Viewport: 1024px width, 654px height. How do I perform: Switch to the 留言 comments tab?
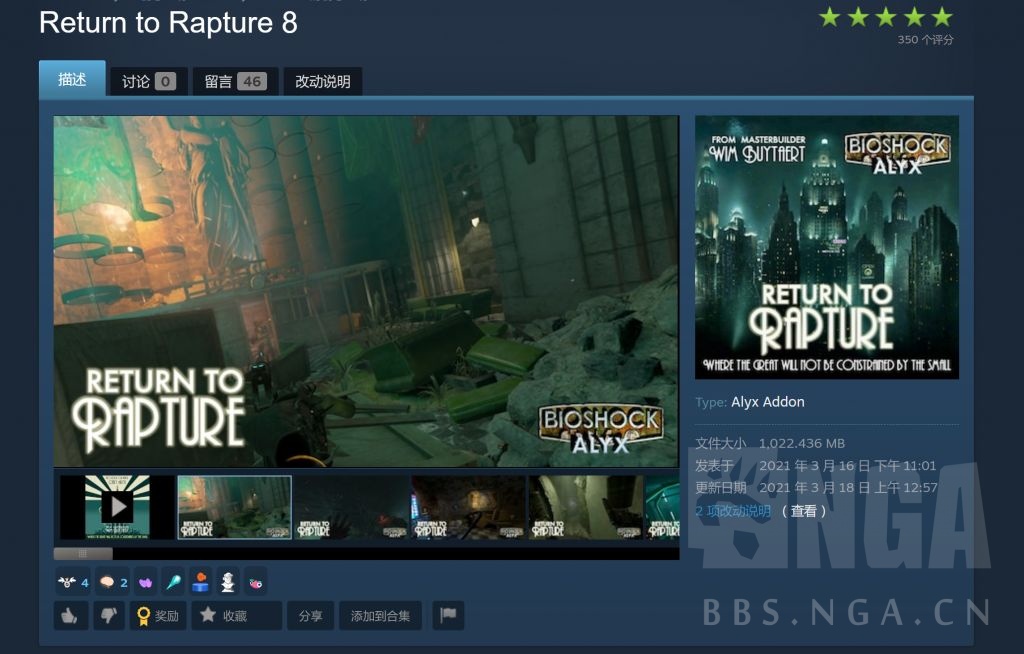tap(234, 82)
